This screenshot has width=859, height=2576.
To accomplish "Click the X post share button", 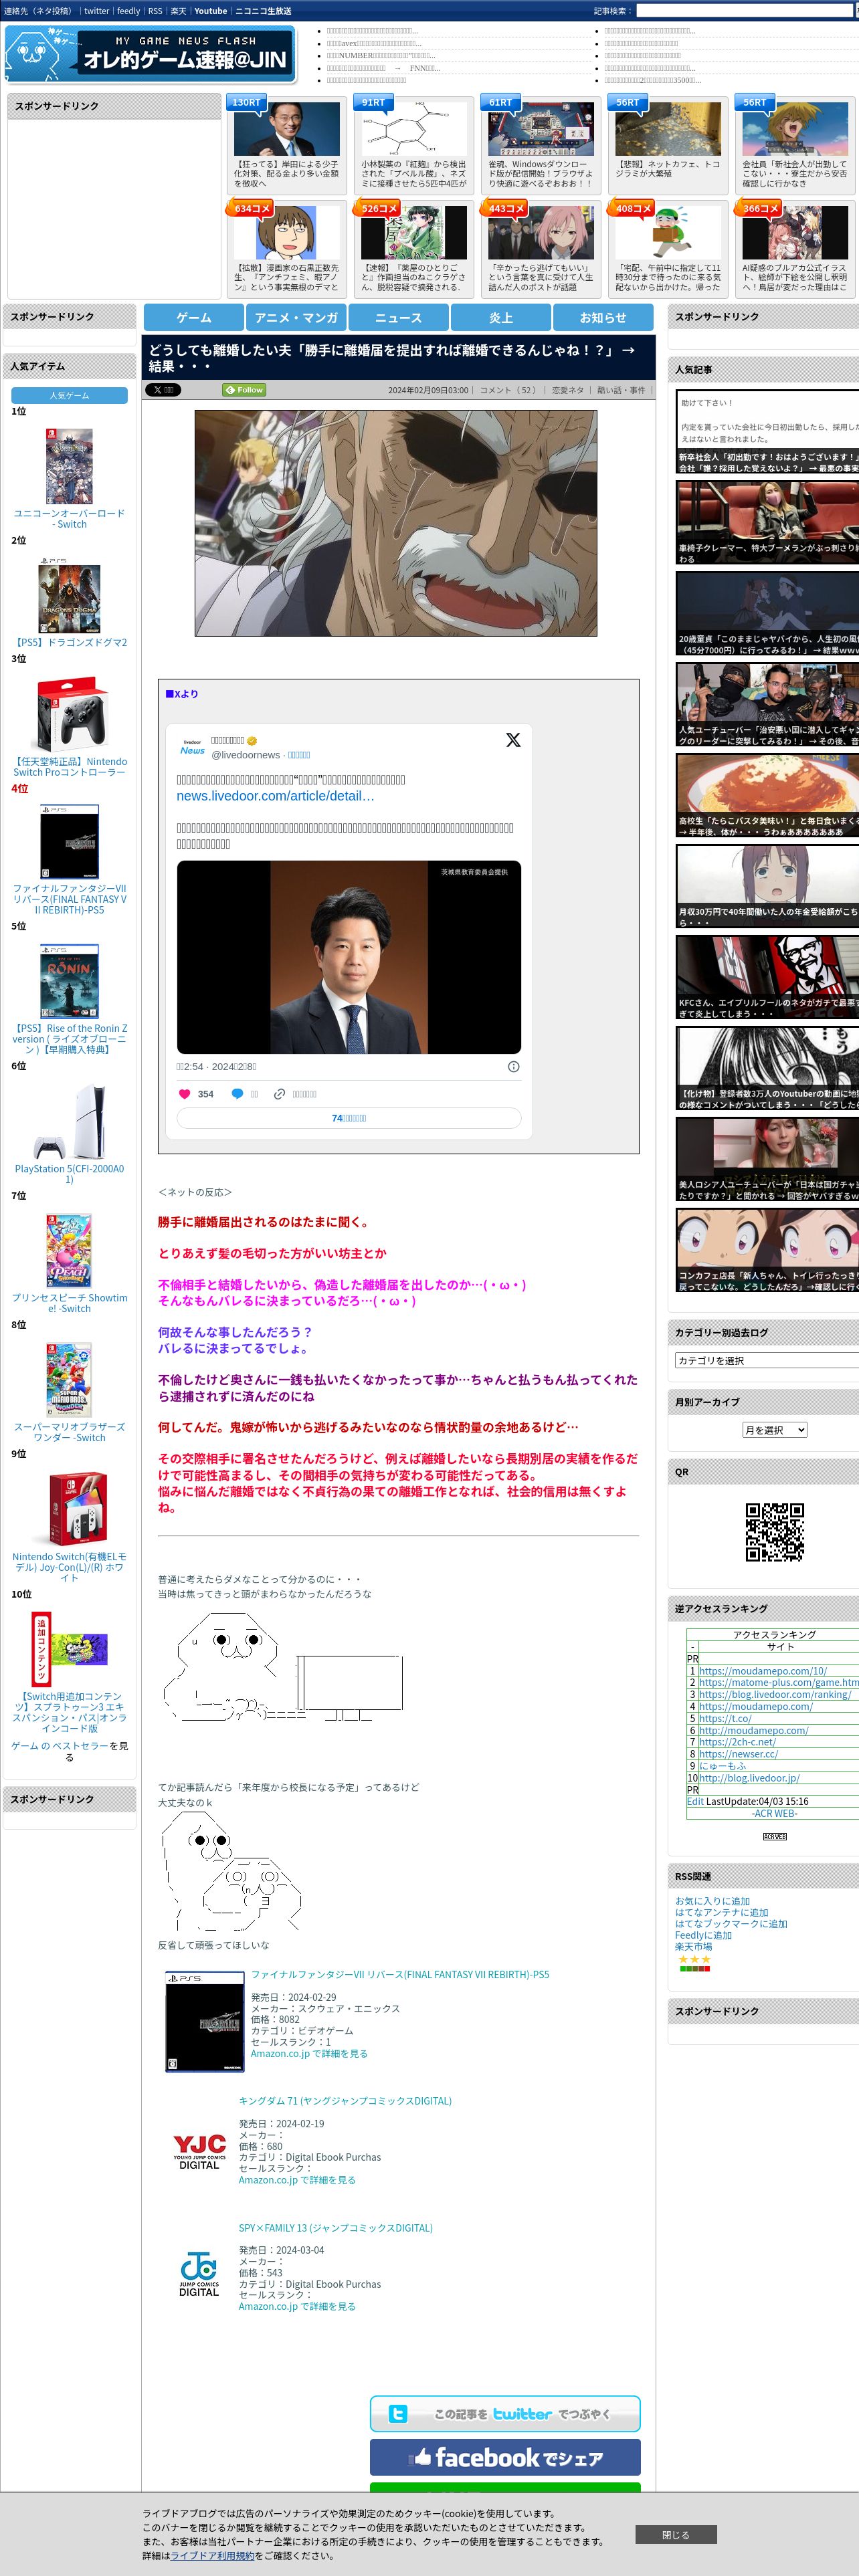I will (163, 390).
